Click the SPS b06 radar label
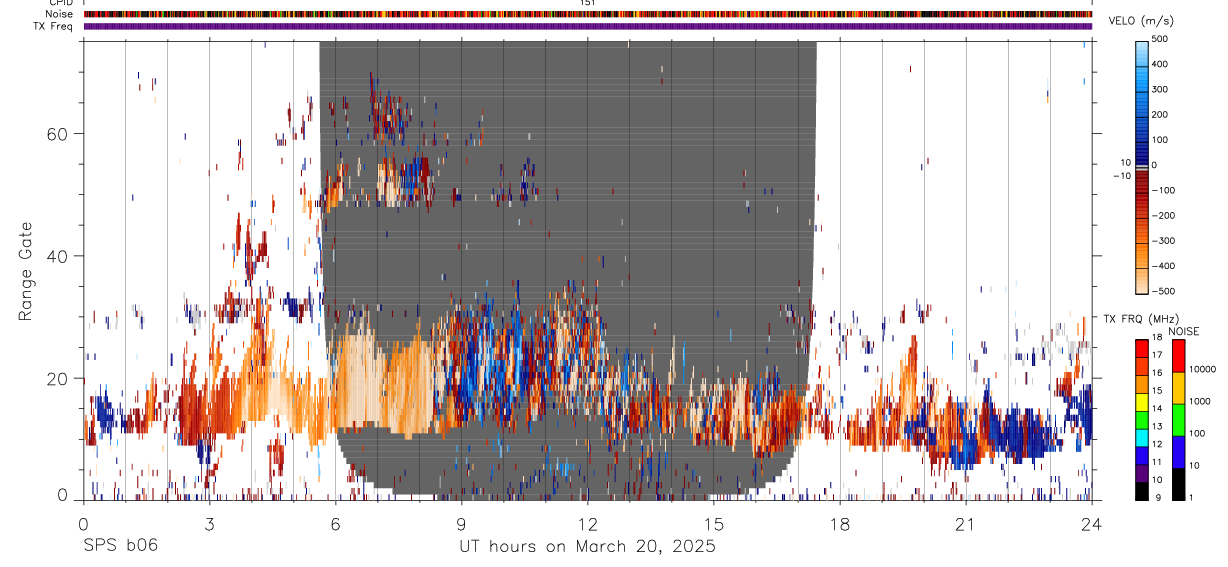This screenshot has height=567, width=1228. (120, 546)
